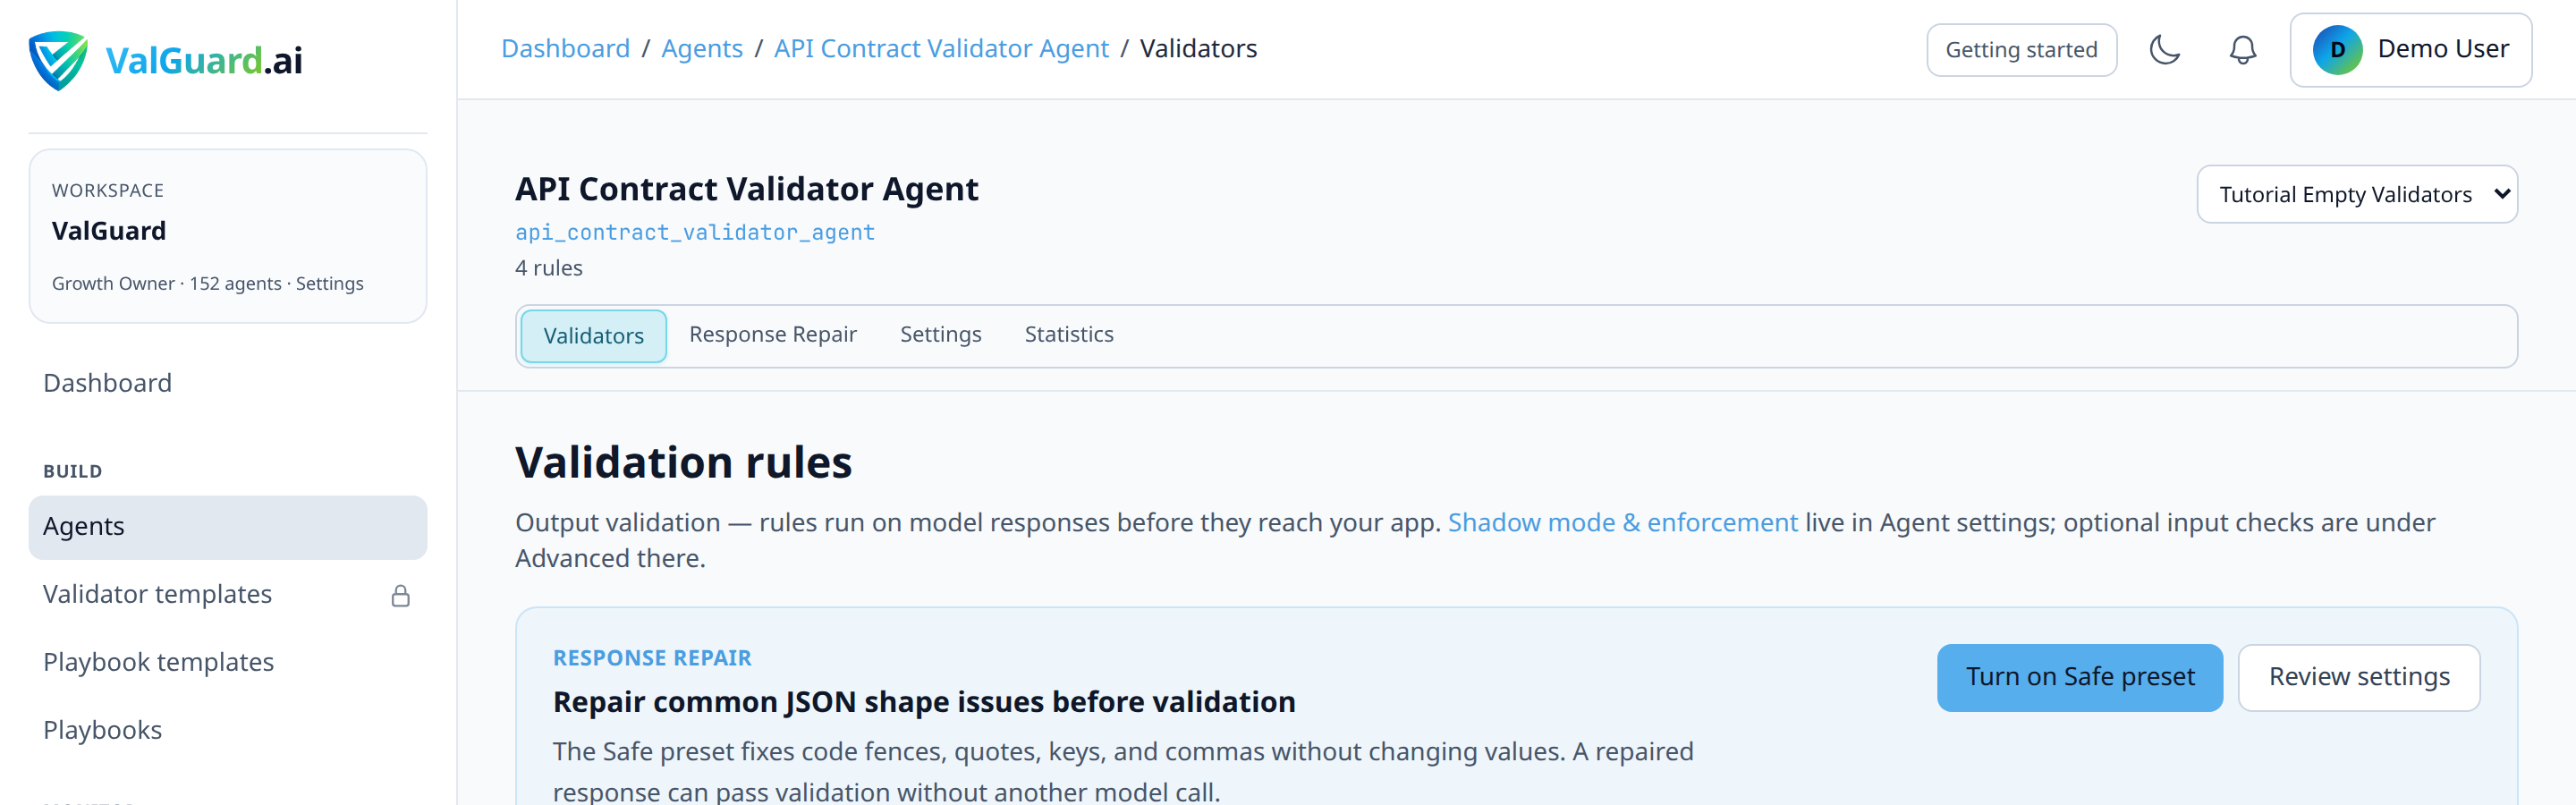Open Playbook templates in sidebar
This screenshot has height=805, width=2576.
tap(158, 662)
